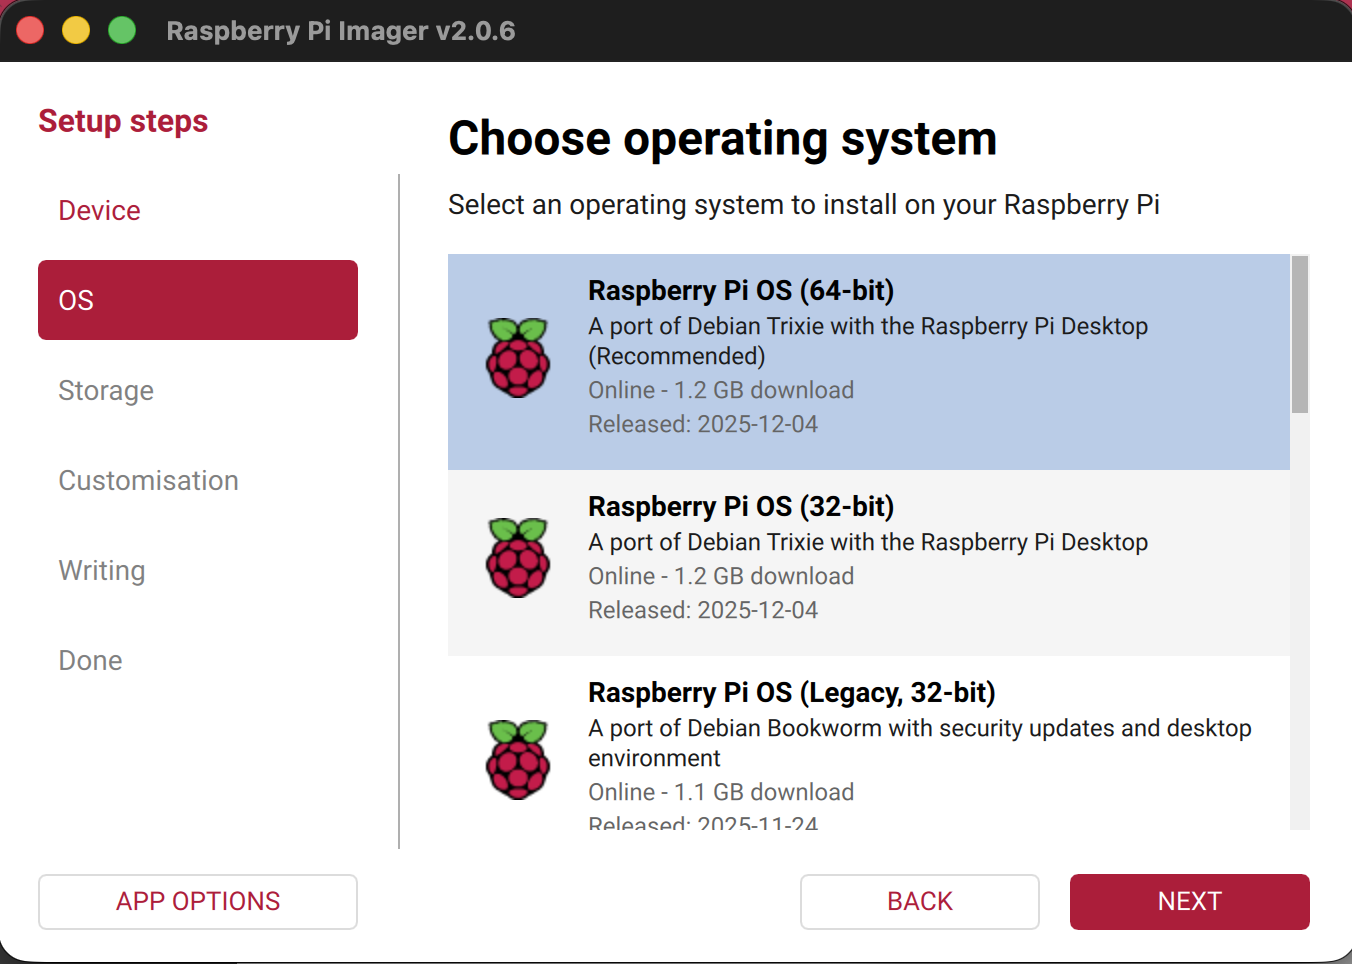Click the scrollbar track below the thumb
Viewport: 1352px width, 964px height.
point(1299,620)
